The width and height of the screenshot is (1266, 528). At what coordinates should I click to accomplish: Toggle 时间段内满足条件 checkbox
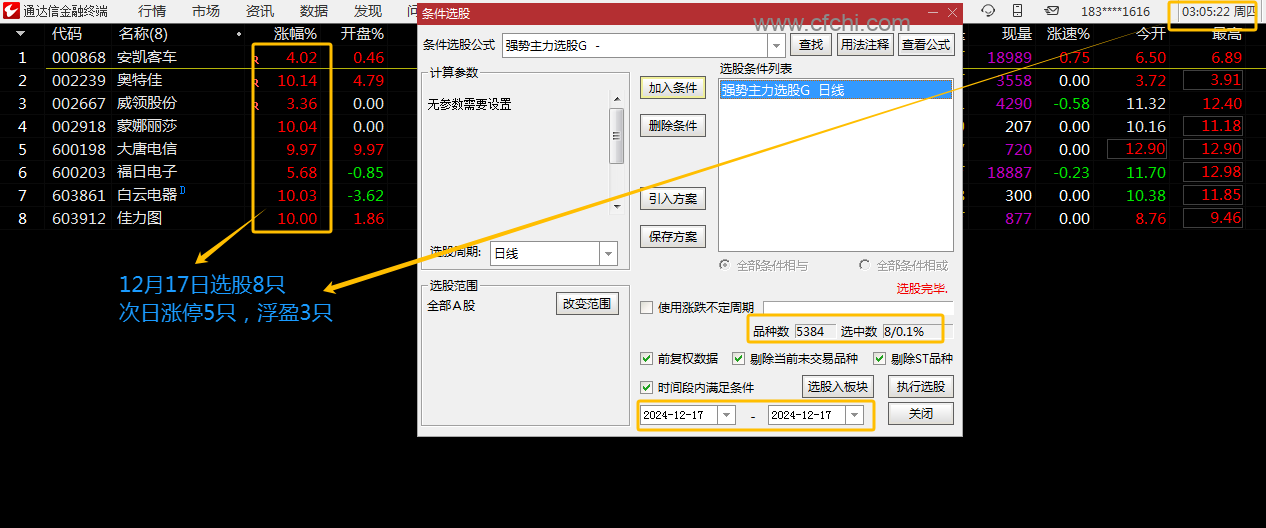tap(647, 388)
